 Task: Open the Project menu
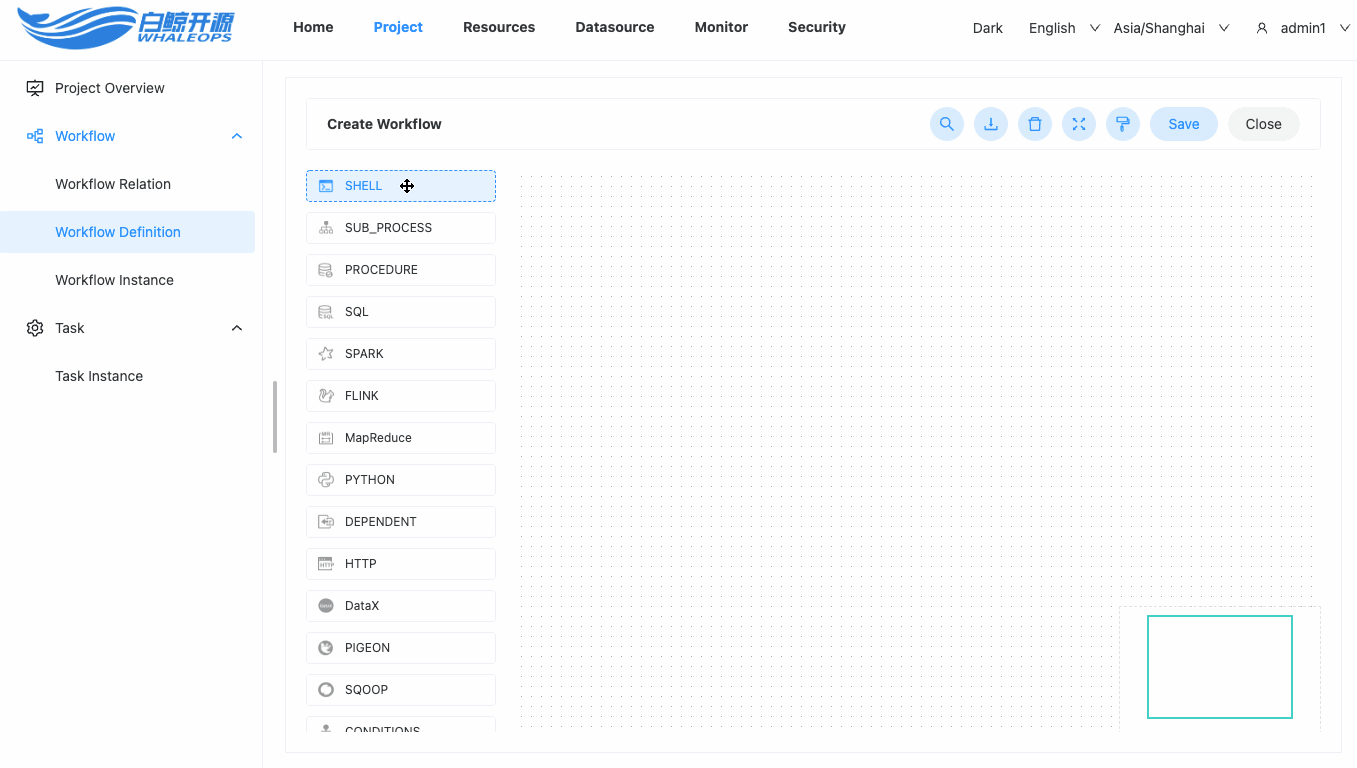point(398,27)
